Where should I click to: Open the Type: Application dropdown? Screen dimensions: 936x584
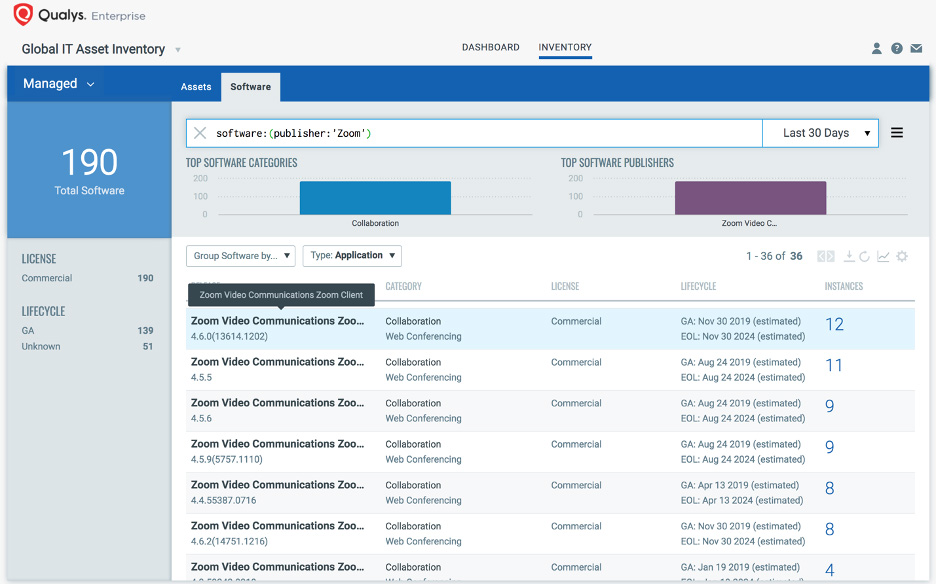(x=352, y=256)
